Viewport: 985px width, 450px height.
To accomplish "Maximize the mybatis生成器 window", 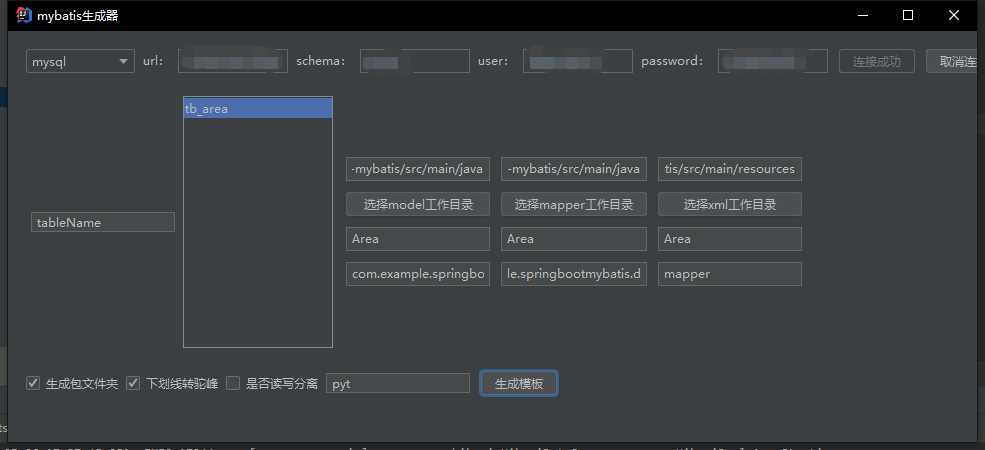I will point(908,16).
